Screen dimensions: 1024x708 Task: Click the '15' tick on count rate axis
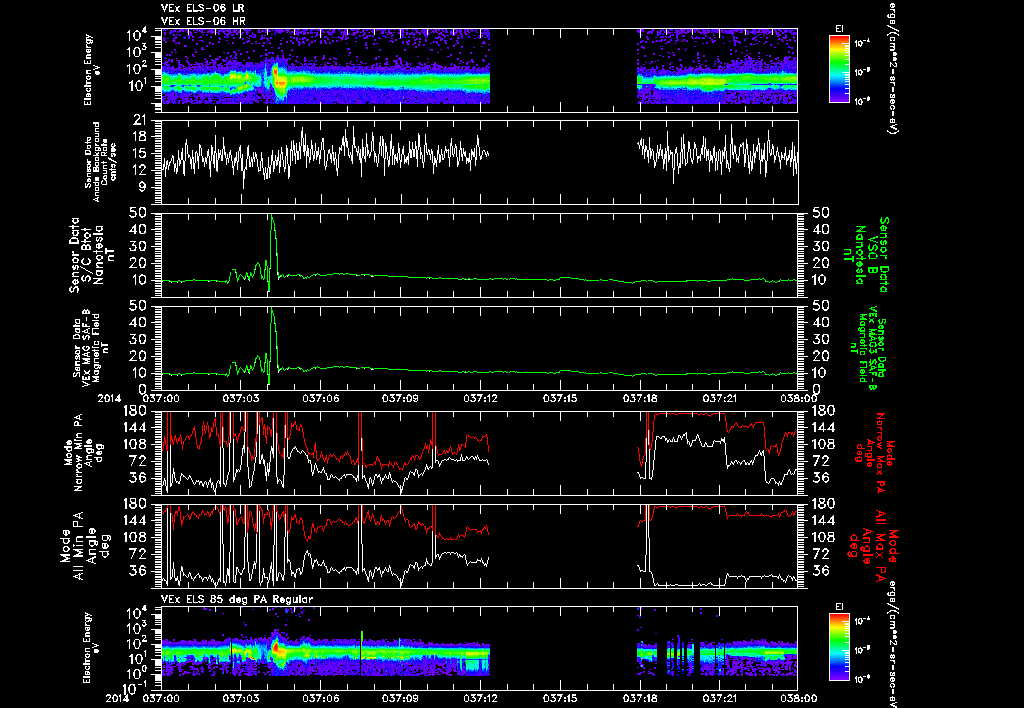pos(140,153)
